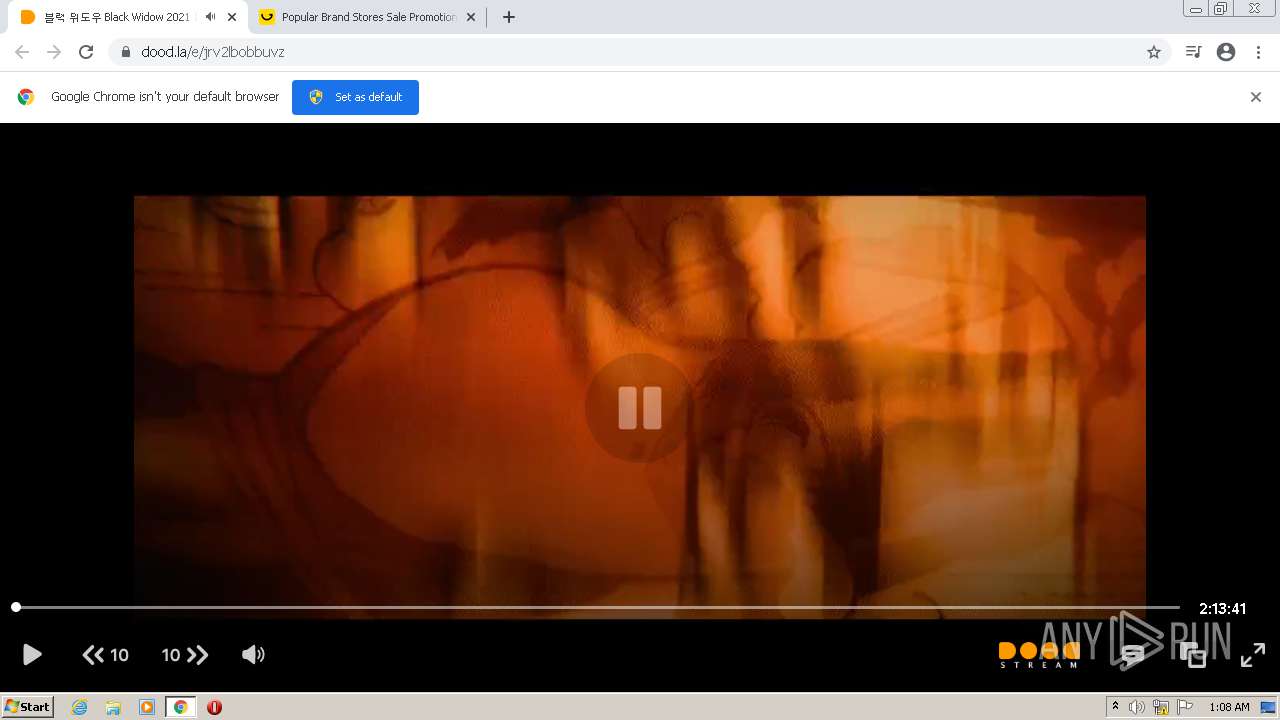Seek along the video progress bar
The height and width of the screenshot is (720, 1280).
click(x=598, y=607)
